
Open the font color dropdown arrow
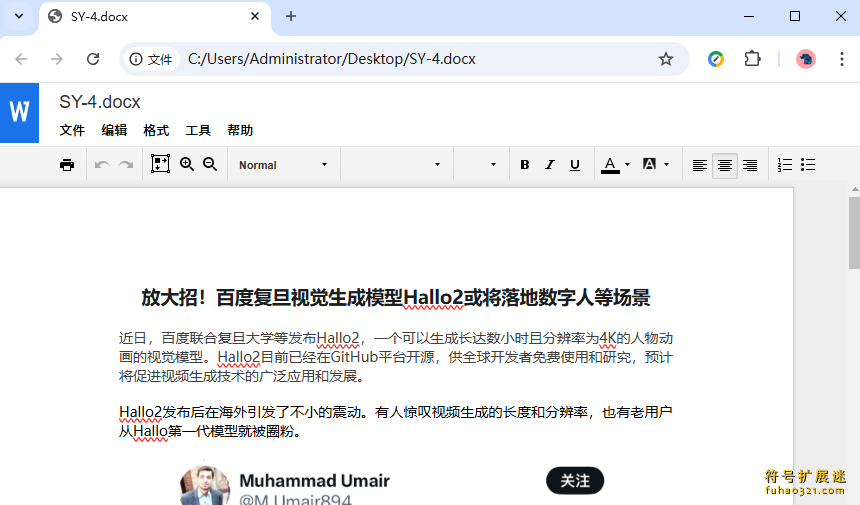pos(627,164)
